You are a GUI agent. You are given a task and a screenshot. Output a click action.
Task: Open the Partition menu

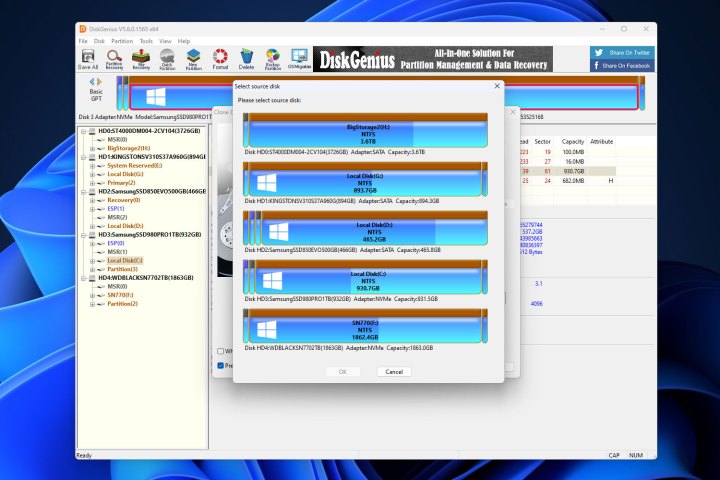[122, 41]
